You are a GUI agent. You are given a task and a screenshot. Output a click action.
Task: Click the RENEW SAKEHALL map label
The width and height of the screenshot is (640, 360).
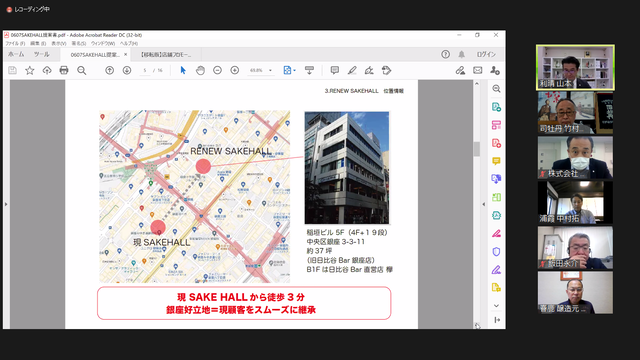click(231, 151)
